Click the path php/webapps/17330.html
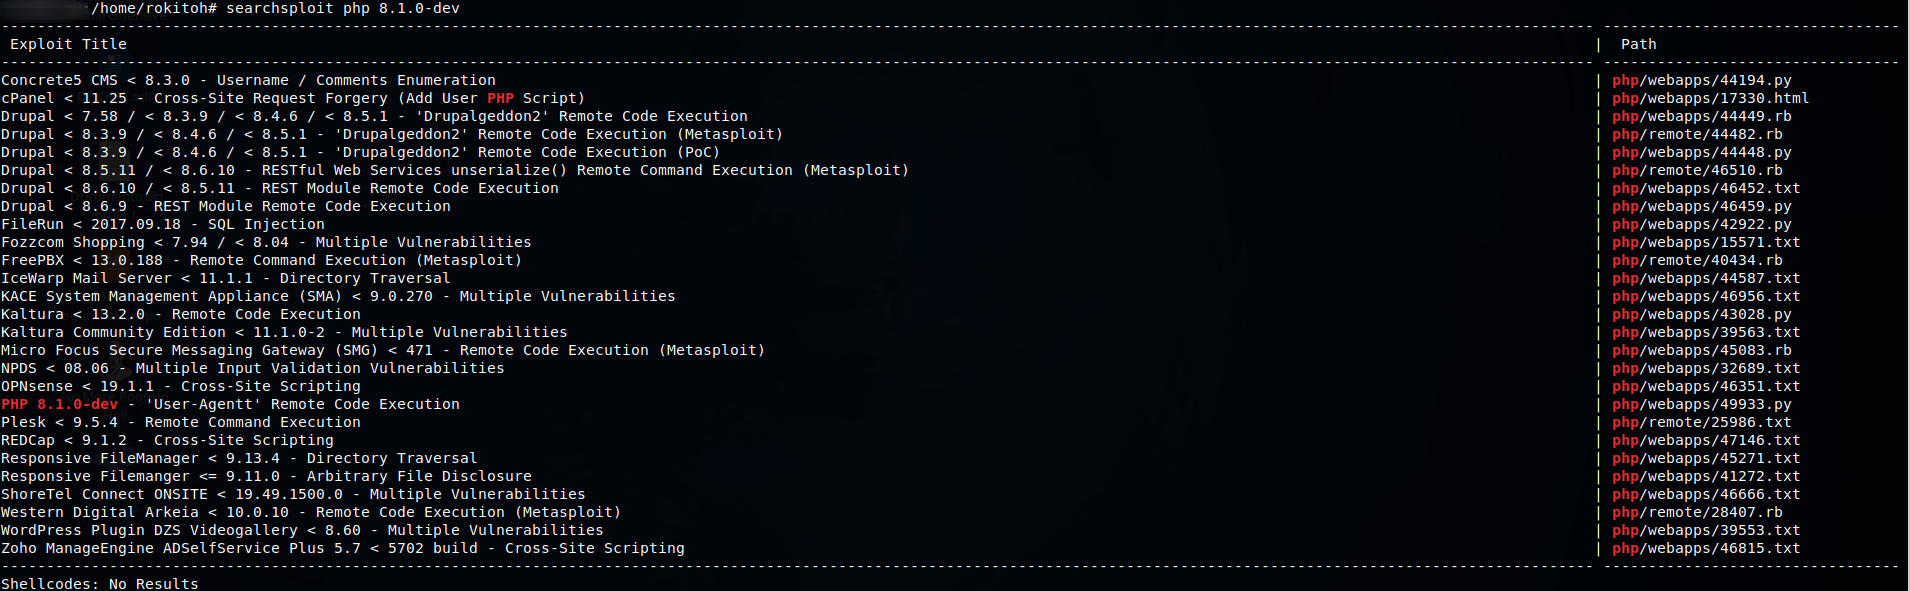1910x591 pixels. click(1710, 98)
